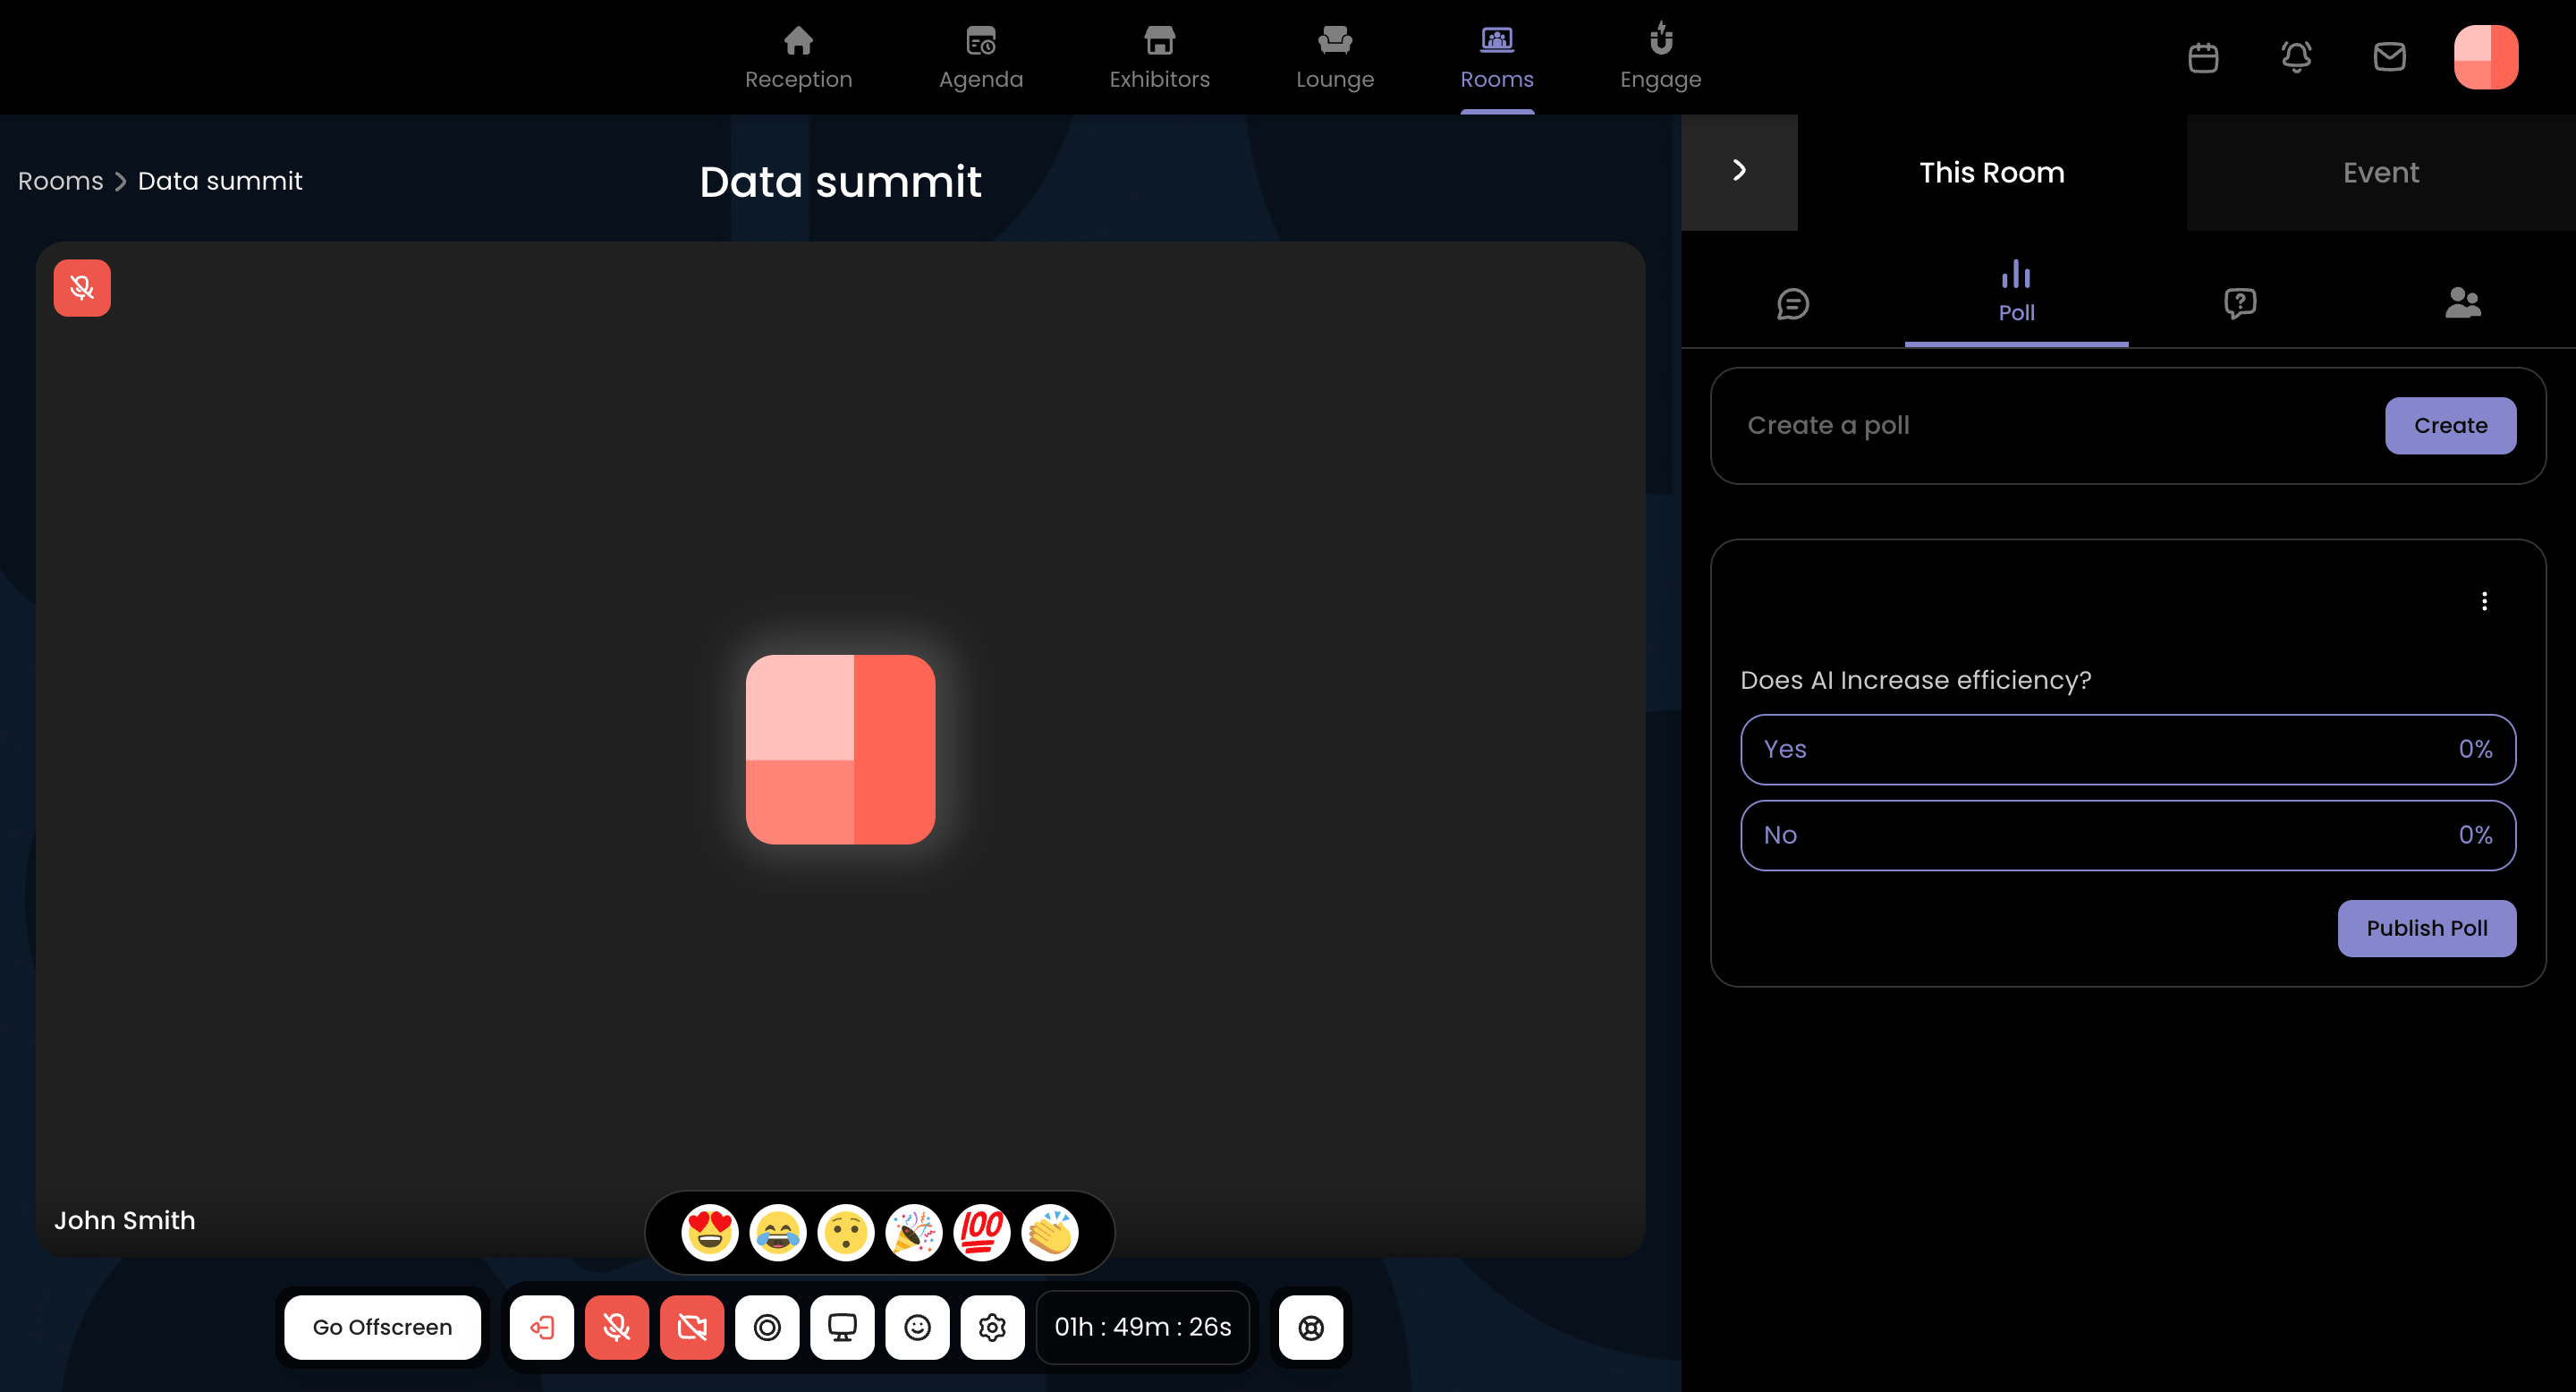Send heart-eyes emoji reaction

[x=710, y=1232]
